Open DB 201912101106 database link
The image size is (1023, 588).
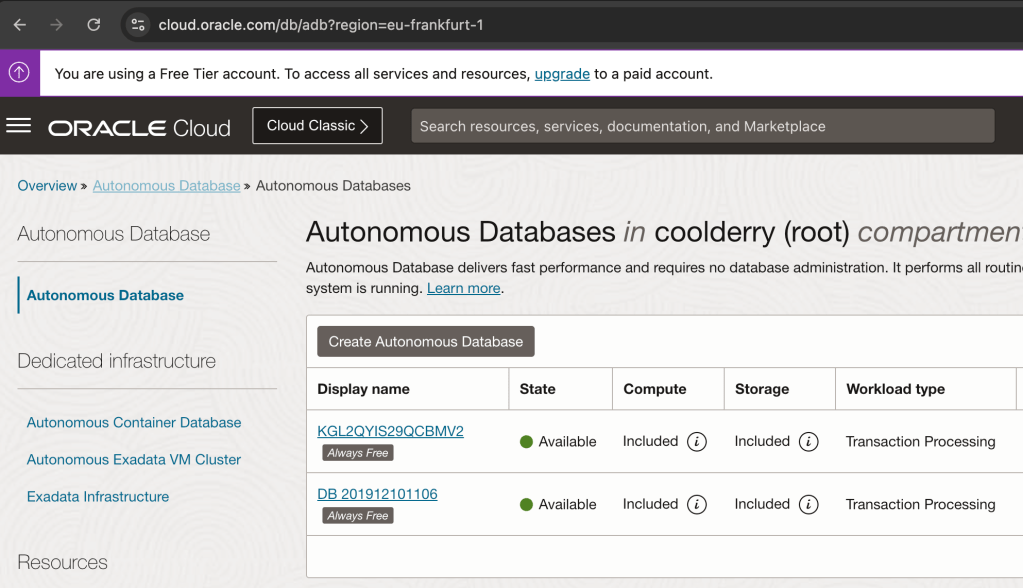pyautogui.click(x=377, y=494)
